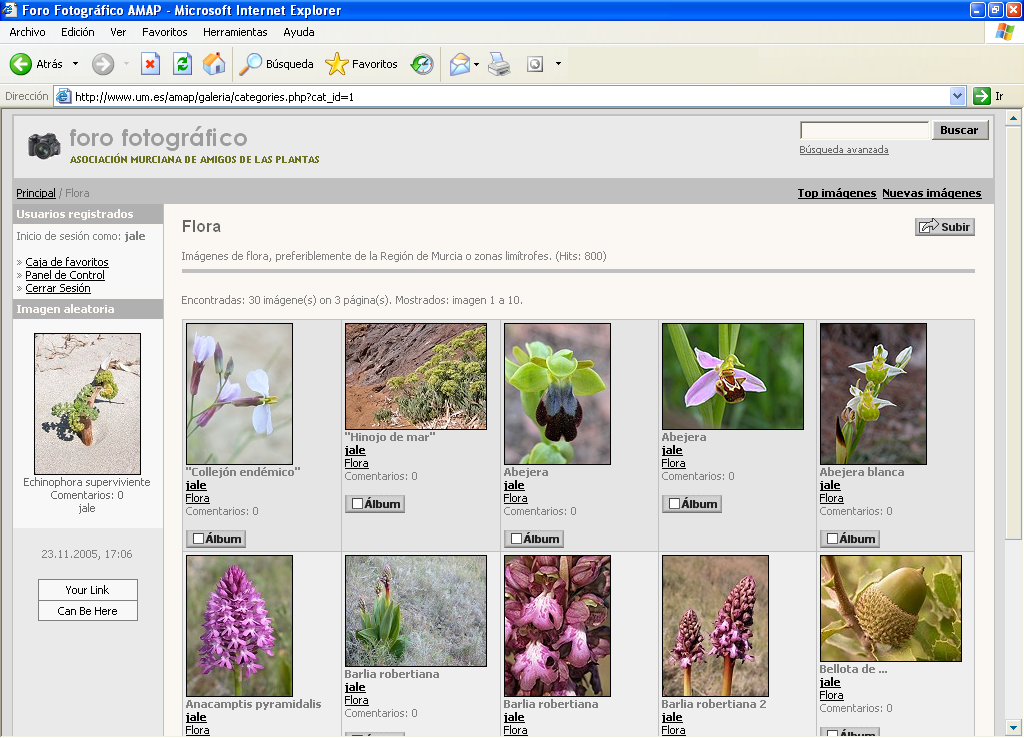Click the Windows flag logo
Viewport: 1024px width, 738px height.
(x=1004, y=32)
